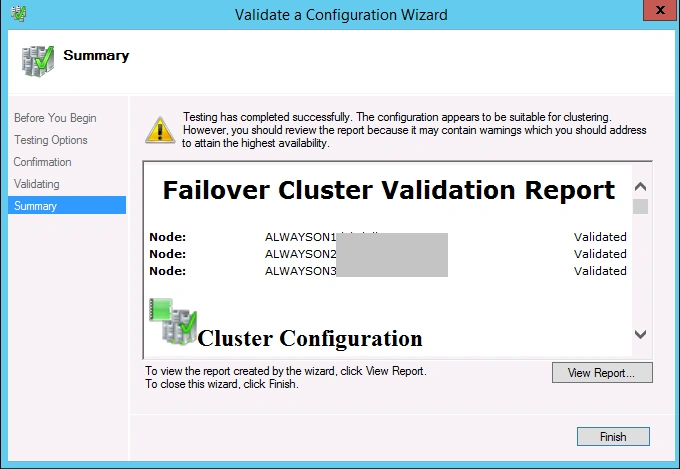Click the wizard icon in the title bar
The width and height of the screenshot is (680, 469).
(19, 13)
